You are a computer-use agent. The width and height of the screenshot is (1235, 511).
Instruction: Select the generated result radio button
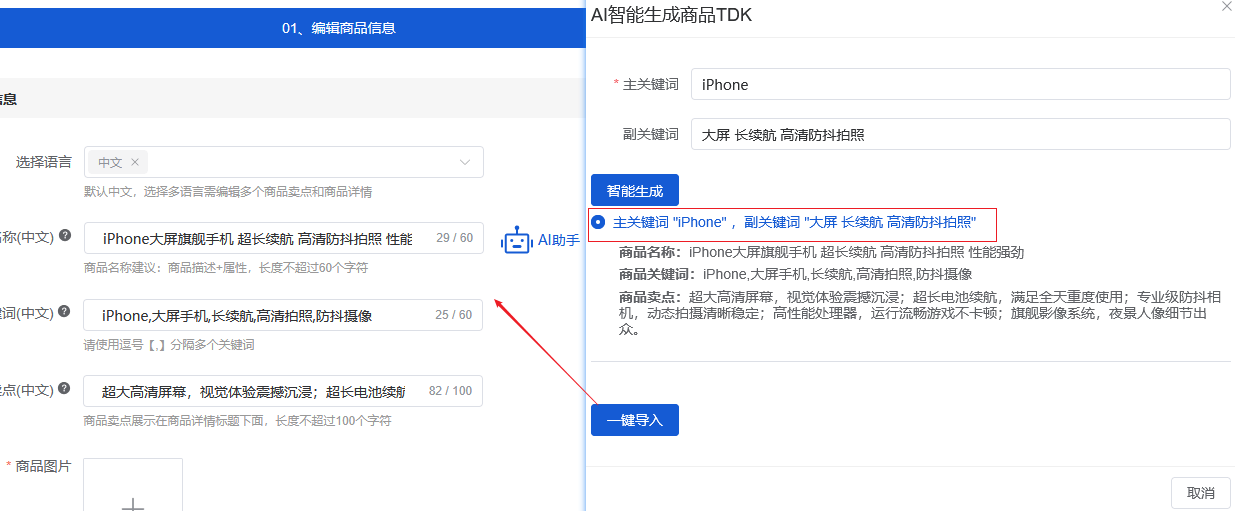click(598, 222)
